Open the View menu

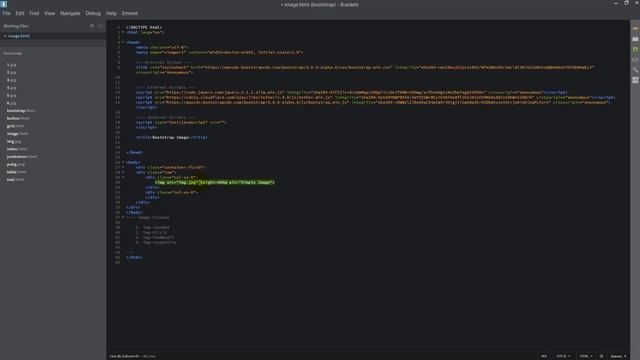pos(49,13)
